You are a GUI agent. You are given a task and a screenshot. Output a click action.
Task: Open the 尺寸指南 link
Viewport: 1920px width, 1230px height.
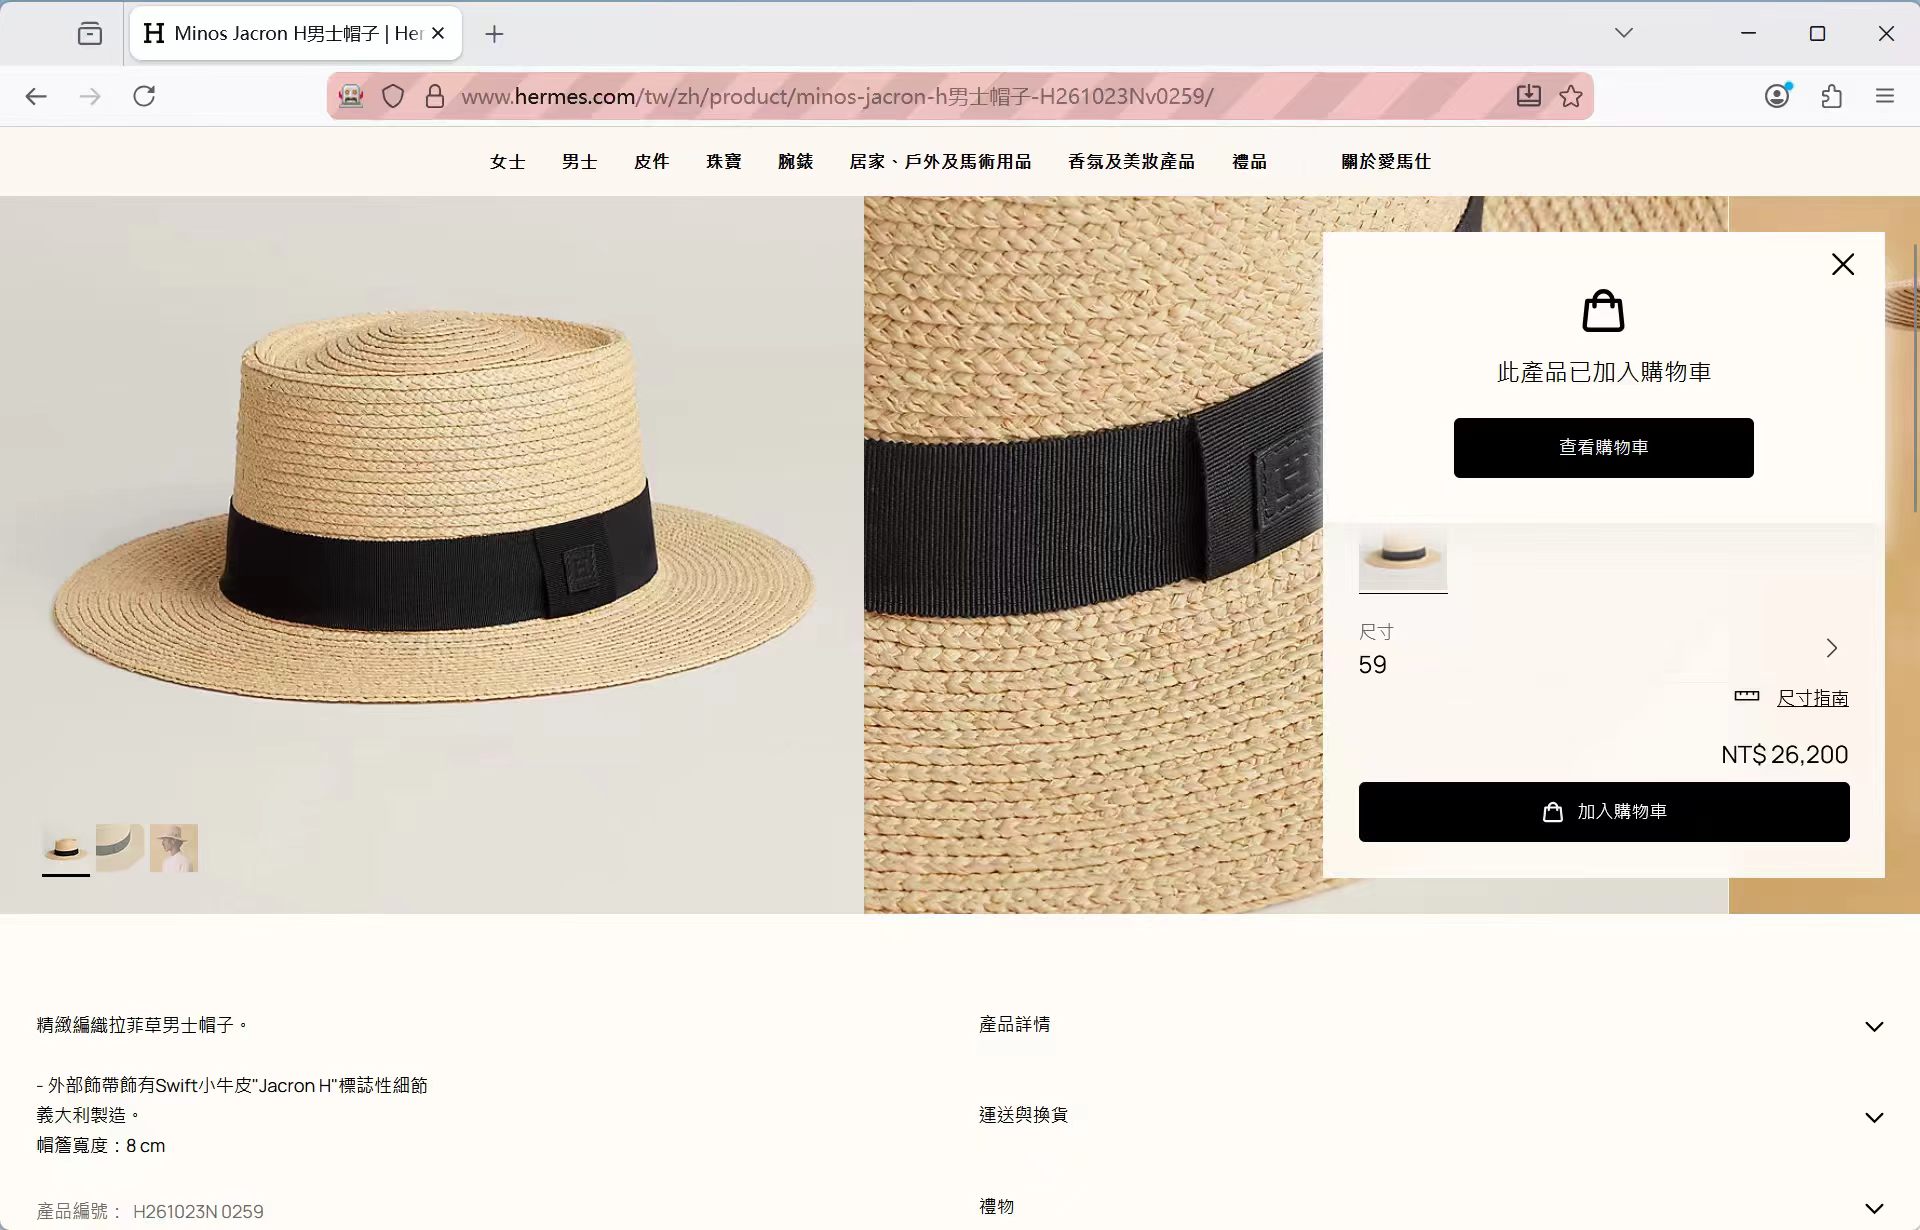(x=1812, y=698)
